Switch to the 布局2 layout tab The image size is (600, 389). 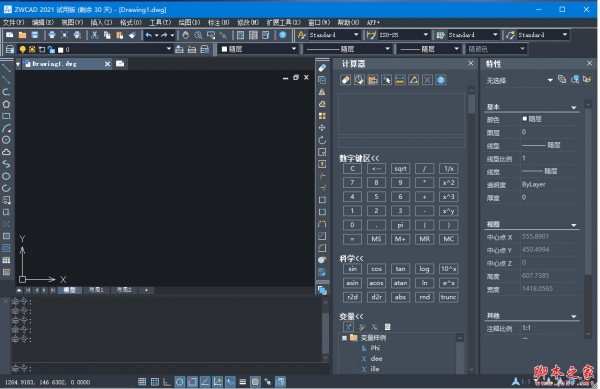pyautogui.click(x=124, y=290)
